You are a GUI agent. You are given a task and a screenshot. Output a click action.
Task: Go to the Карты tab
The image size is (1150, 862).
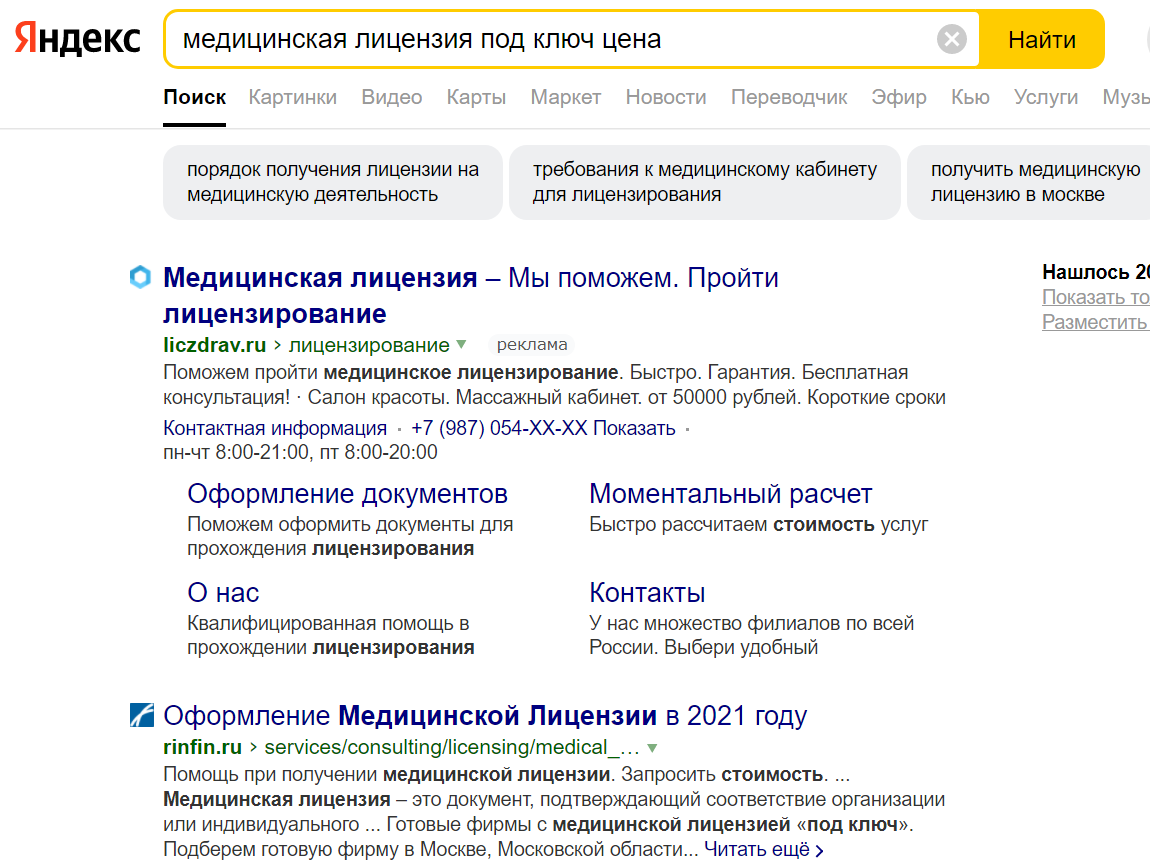[x=476, y=97]
